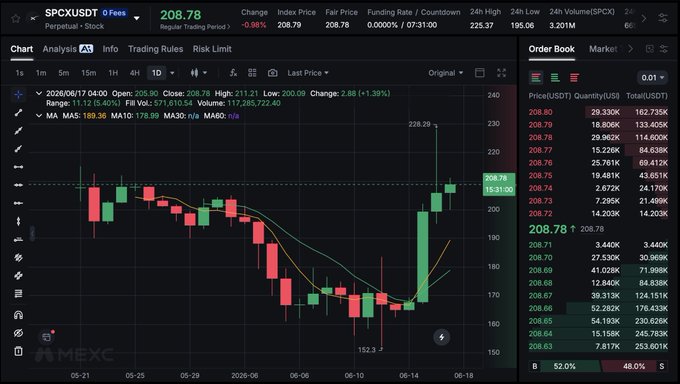
Task: Select the horizontal straight line tool
Action: (x=18, y=185)
